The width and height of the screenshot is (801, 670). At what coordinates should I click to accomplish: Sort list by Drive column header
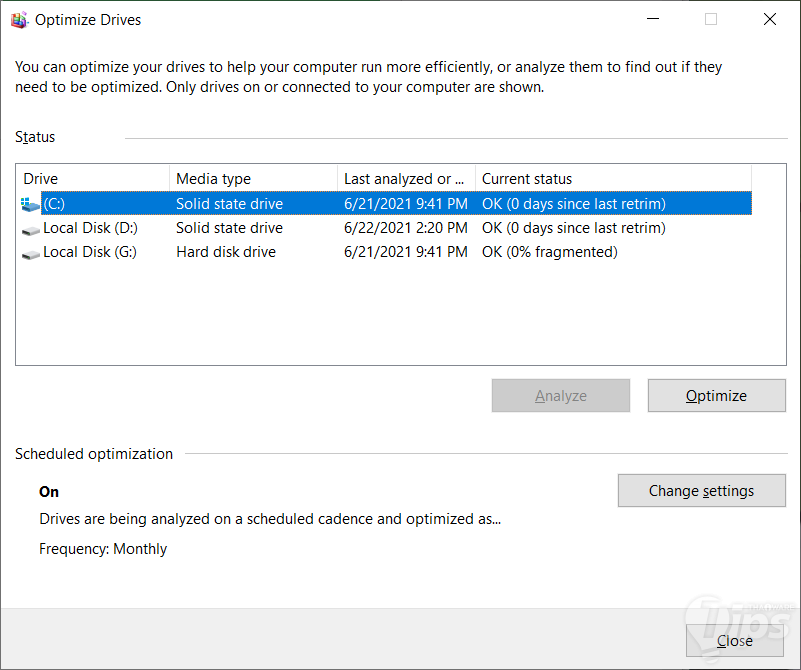pyautogui.click(x=94, y=179)
